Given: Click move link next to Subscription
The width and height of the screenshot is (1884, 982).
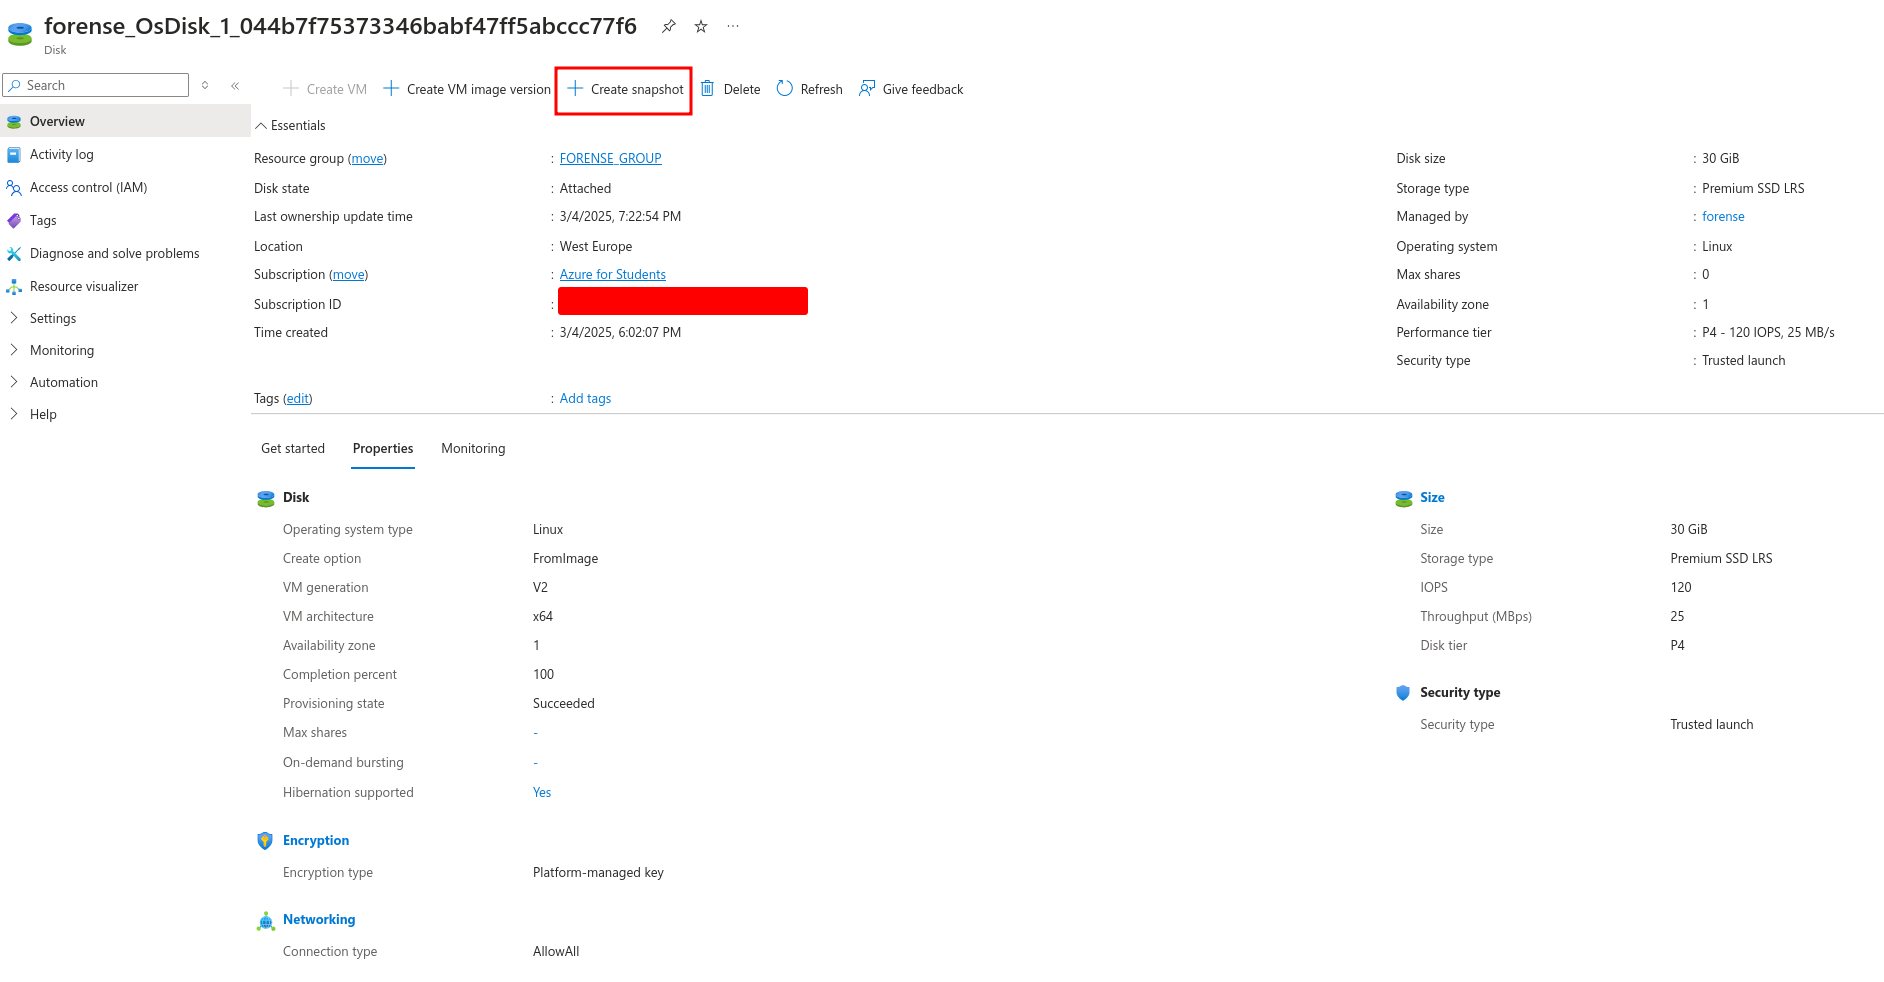Looking at the screenshot, I should click(348, 274).
